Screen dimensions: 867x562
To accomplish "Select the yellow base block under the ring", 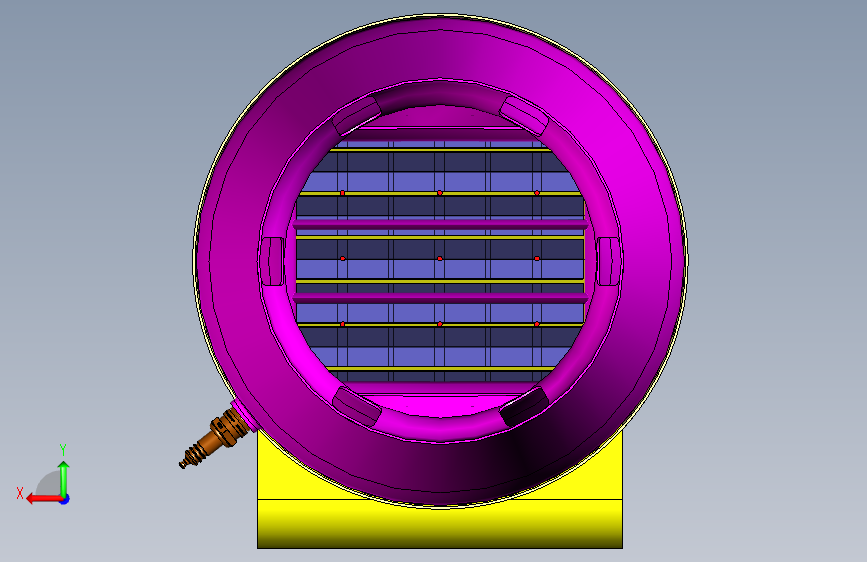I will coord(440,523).
